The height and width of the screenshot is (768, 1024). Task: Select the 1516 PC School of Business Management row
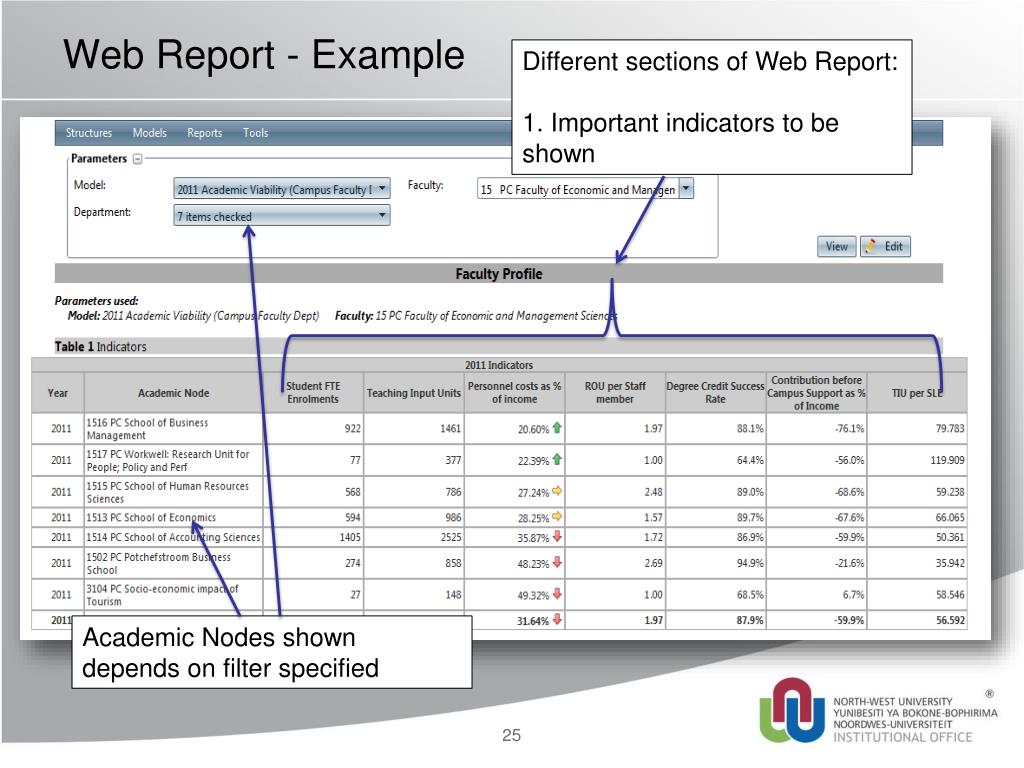click(x=174, y=429)
